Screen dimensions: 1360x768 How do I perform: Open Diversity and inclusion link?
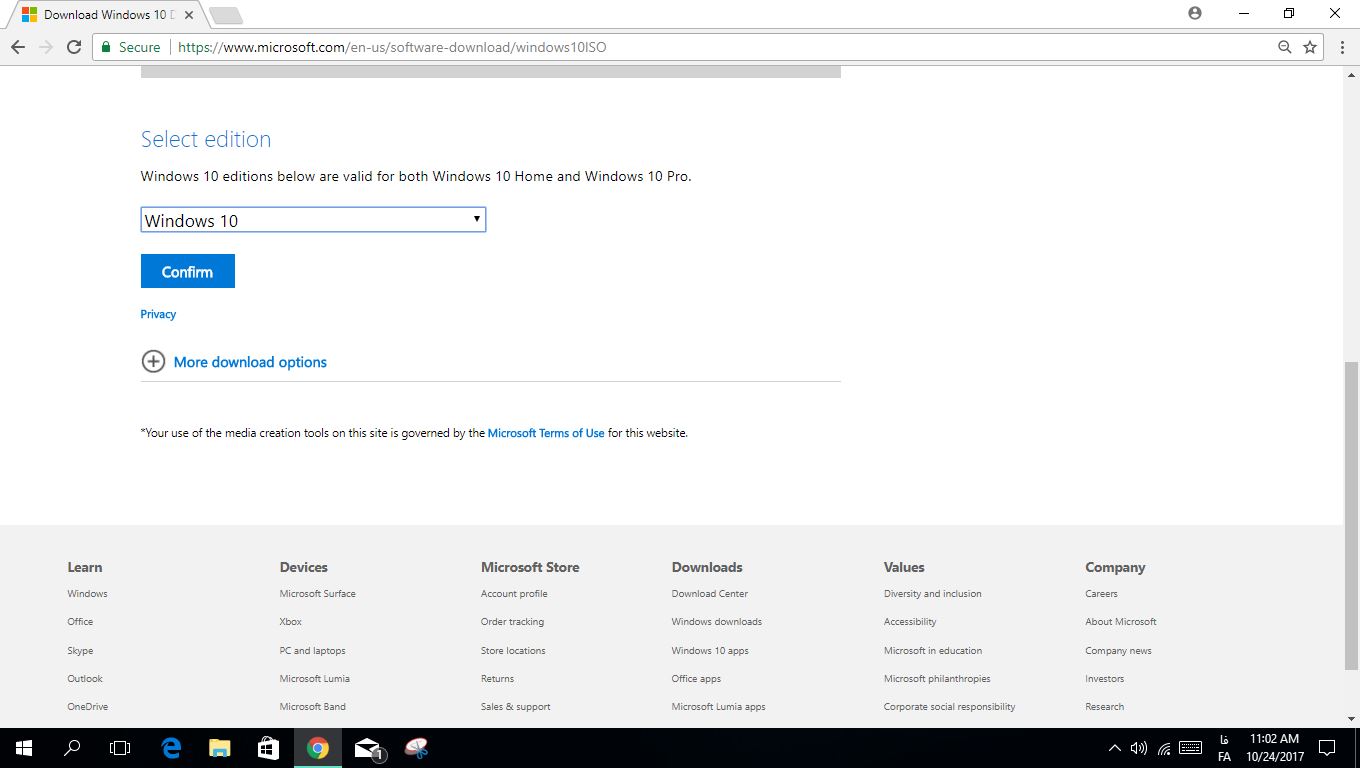click(932, 594)
